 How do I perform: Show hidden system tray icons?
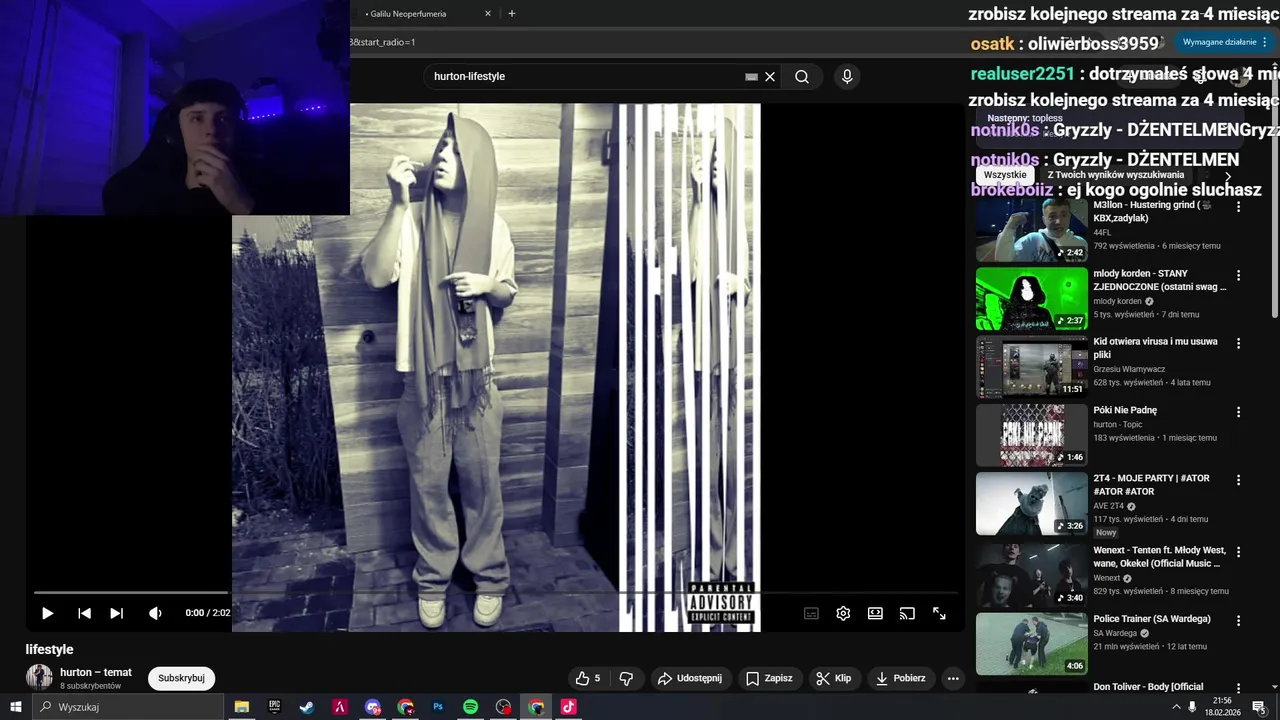(1176, 707)
